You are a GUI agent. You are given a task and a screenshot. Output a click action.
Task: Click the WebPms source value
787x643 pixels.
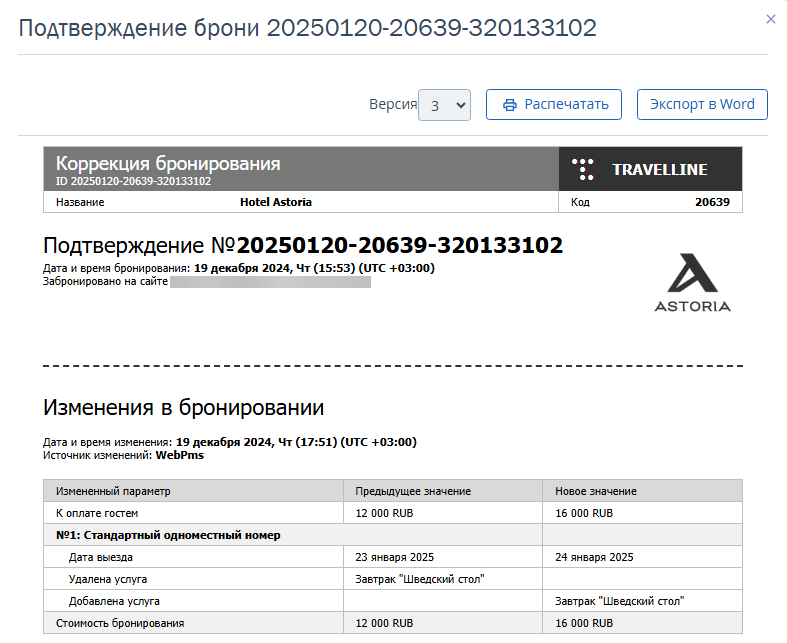coord(180,455)
